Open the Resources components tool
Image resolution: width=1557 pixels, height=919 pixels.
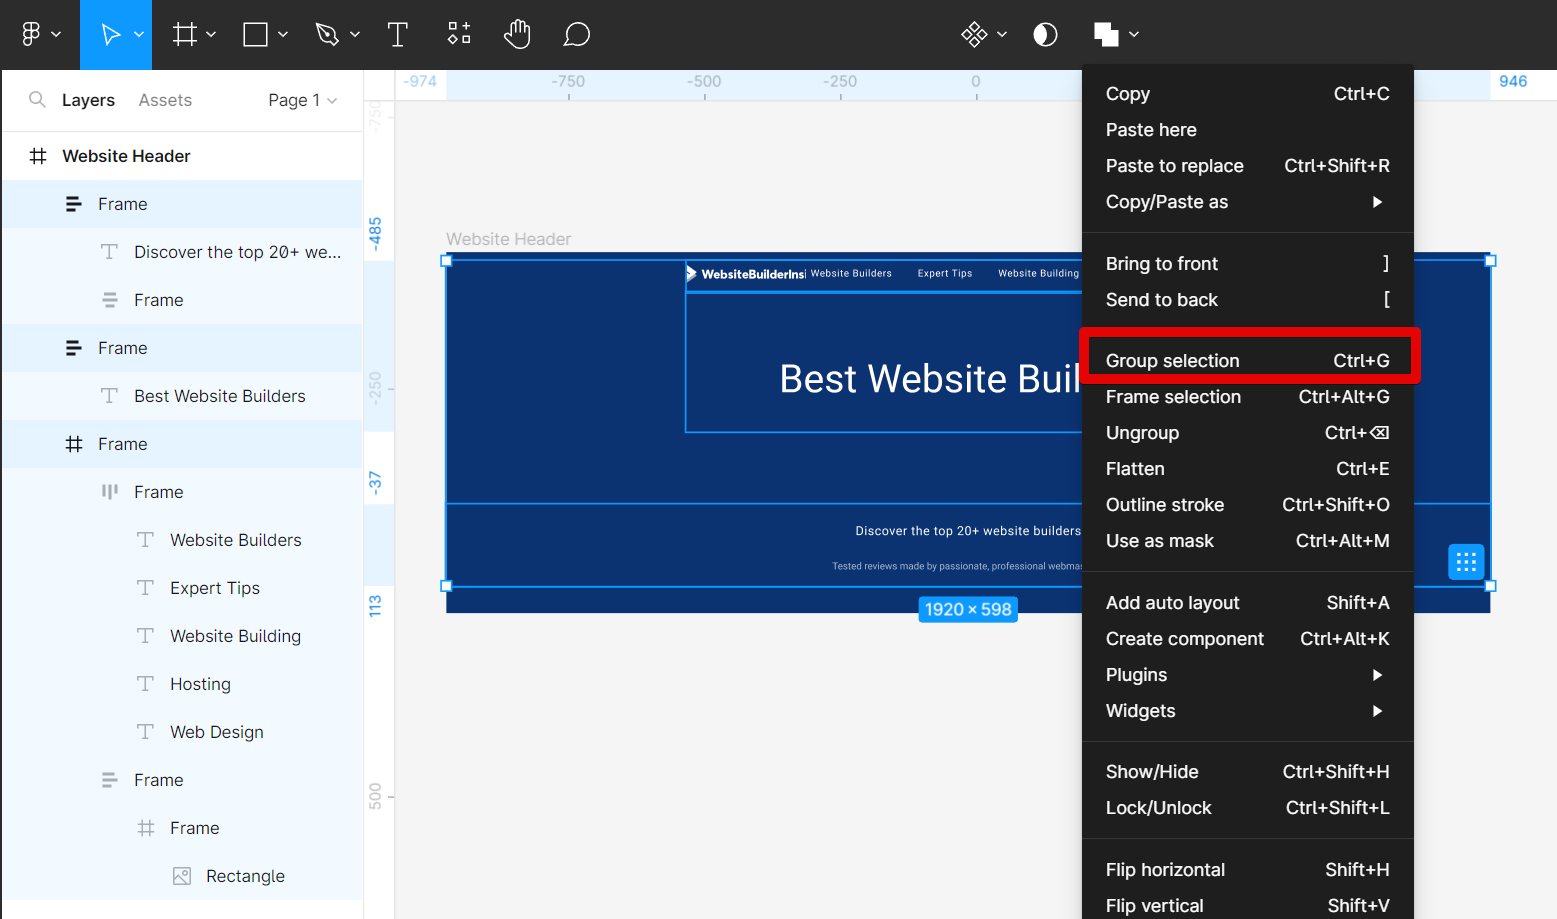click(458, 35)
